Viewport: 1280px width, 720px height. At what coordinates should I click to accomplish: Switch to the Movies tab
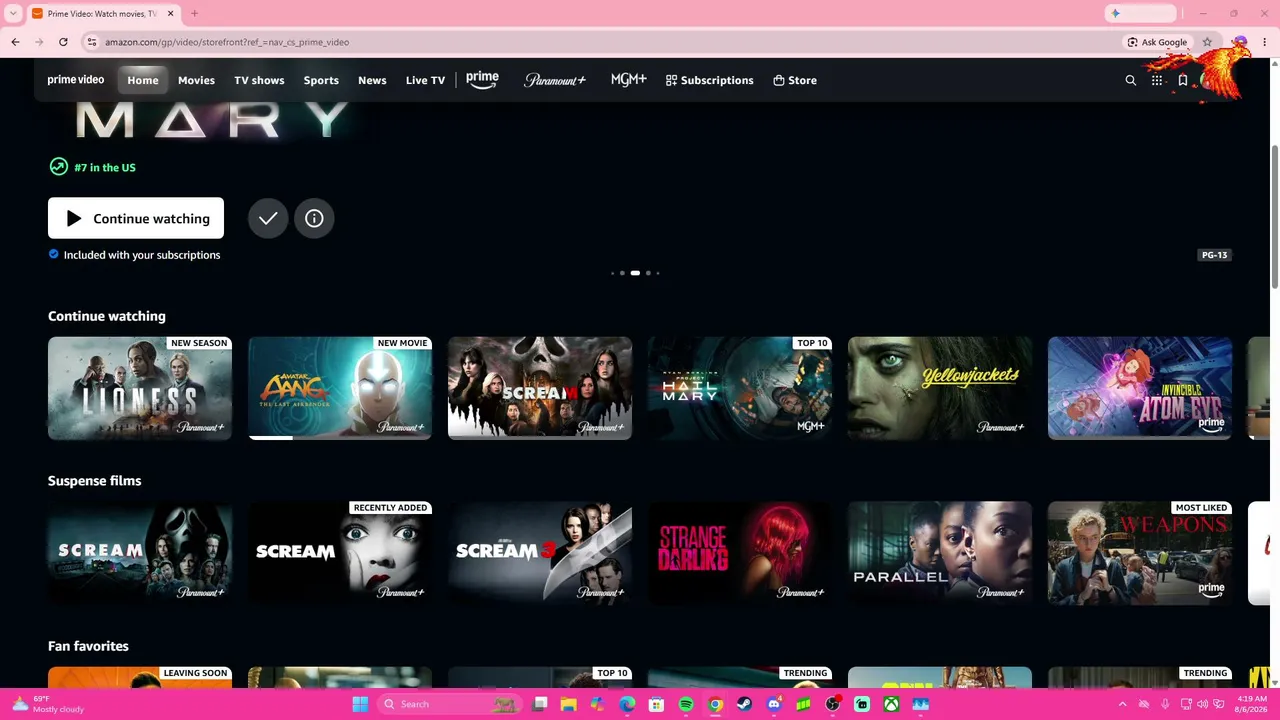pos(196,80)
